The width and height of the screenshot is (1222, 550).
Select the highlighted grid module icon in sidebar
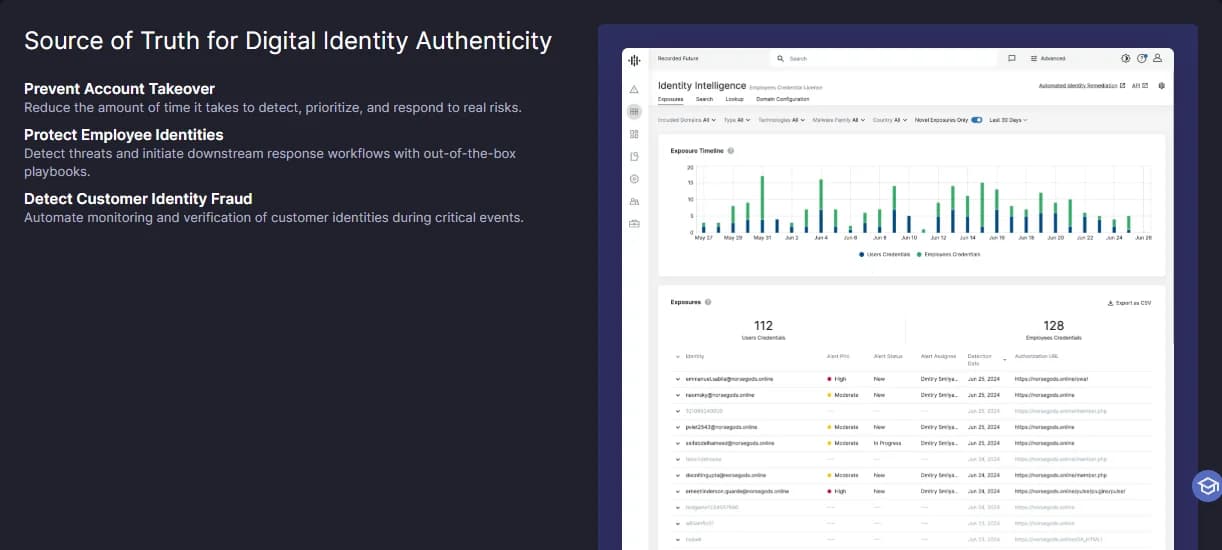pos(634,112)
